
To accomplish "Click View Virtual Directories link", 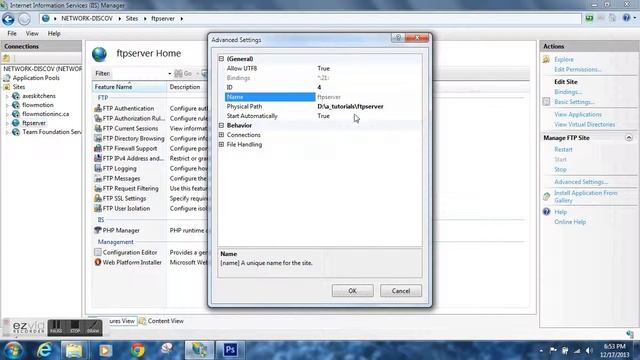I will click(584, 124).
